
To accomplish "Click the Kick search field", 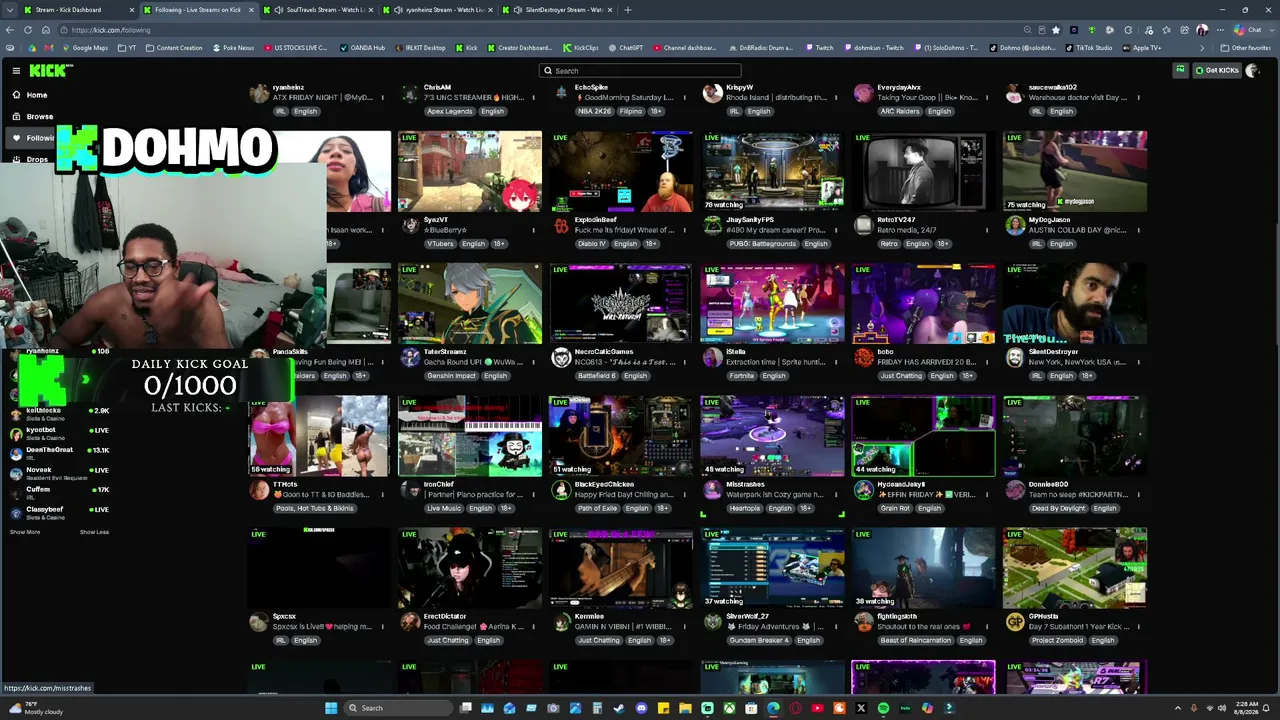I will [640, 71].
